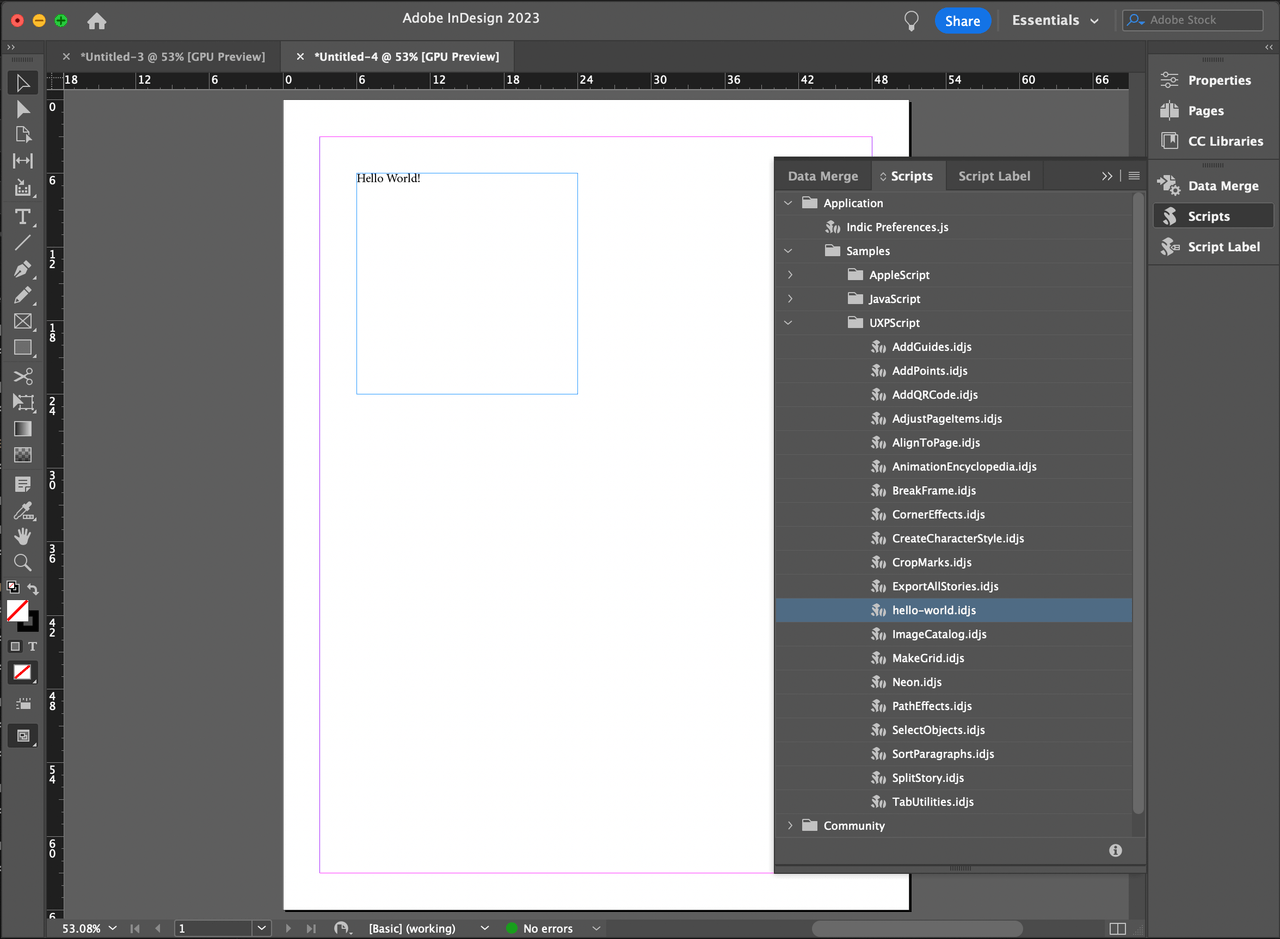Image resolution: width=1280 pixels, height=939 pixels.
Task: Select the Scripts panel tab
Action: pos(908,176)
